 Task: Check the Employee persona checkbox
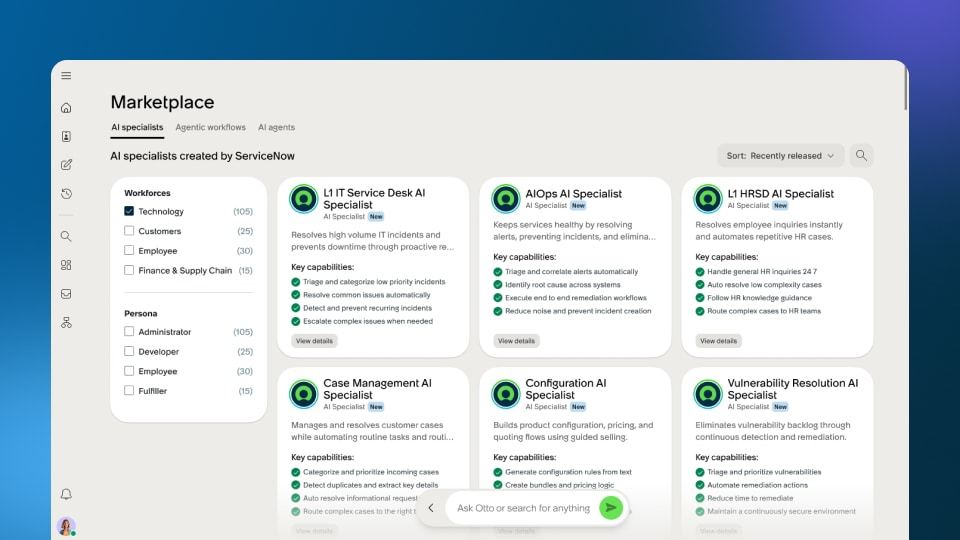129,371
